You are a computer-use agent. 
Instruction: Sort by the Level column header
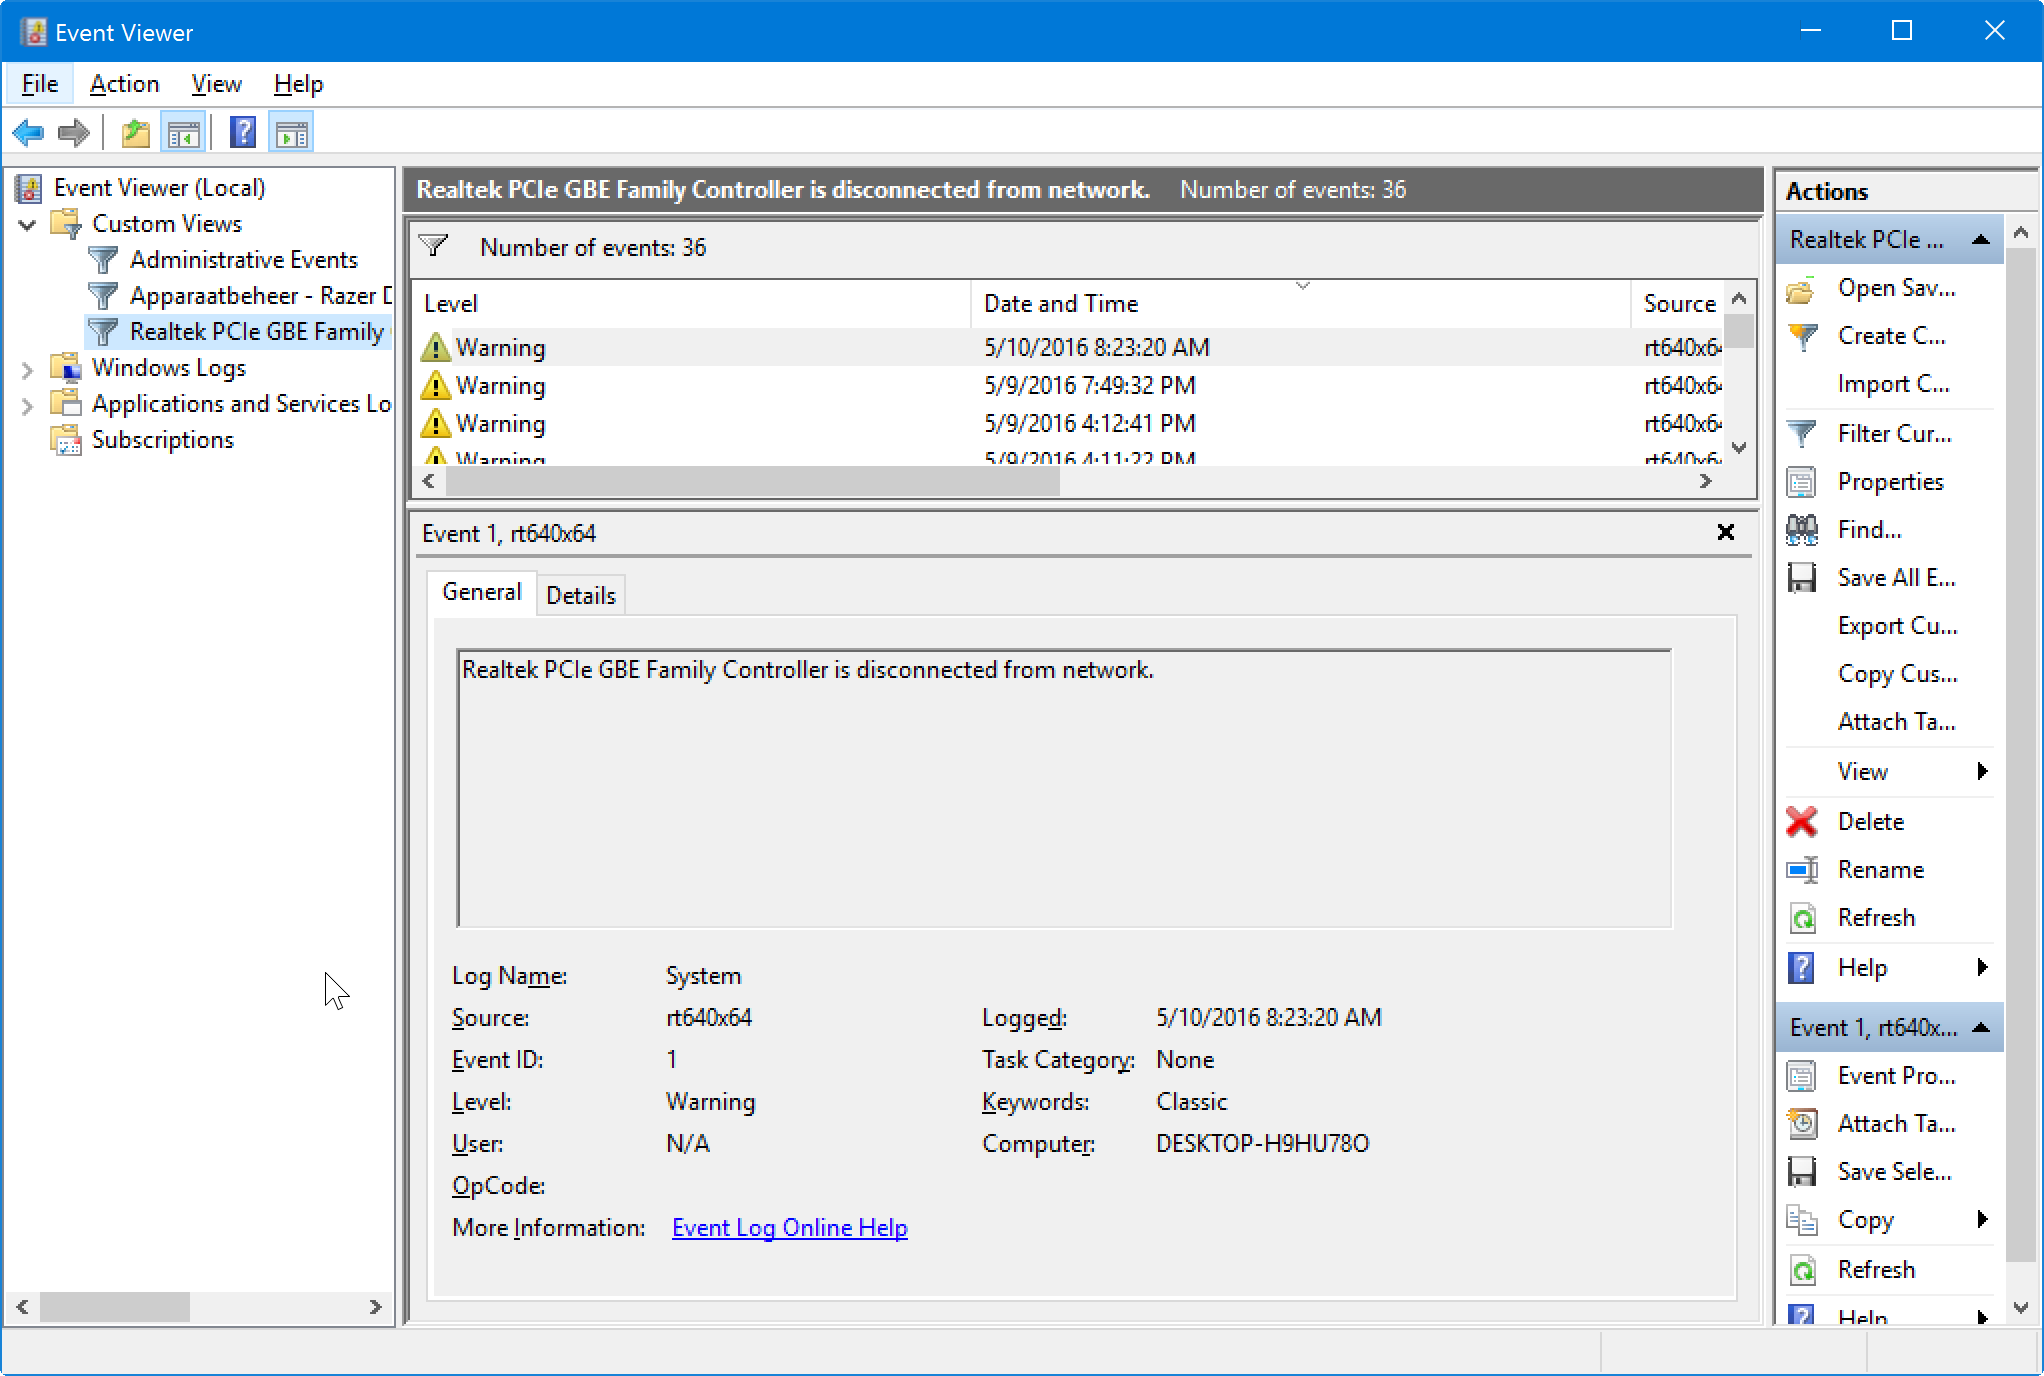point(690,304)
